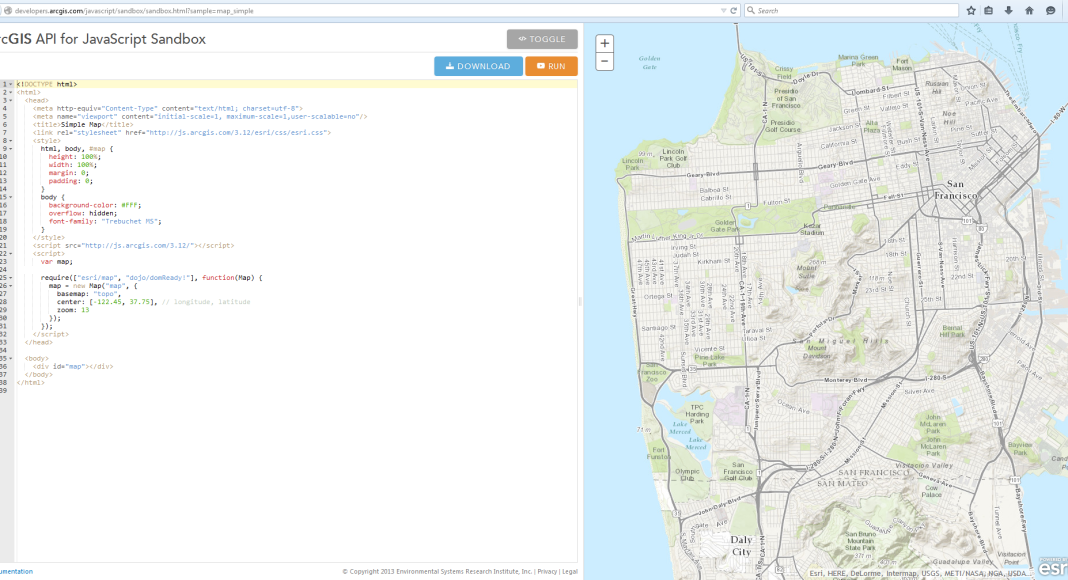Viewport: 1068px width, 580px height.
Task: Collapse the script block fold at line 22
Action: (11, 254)
